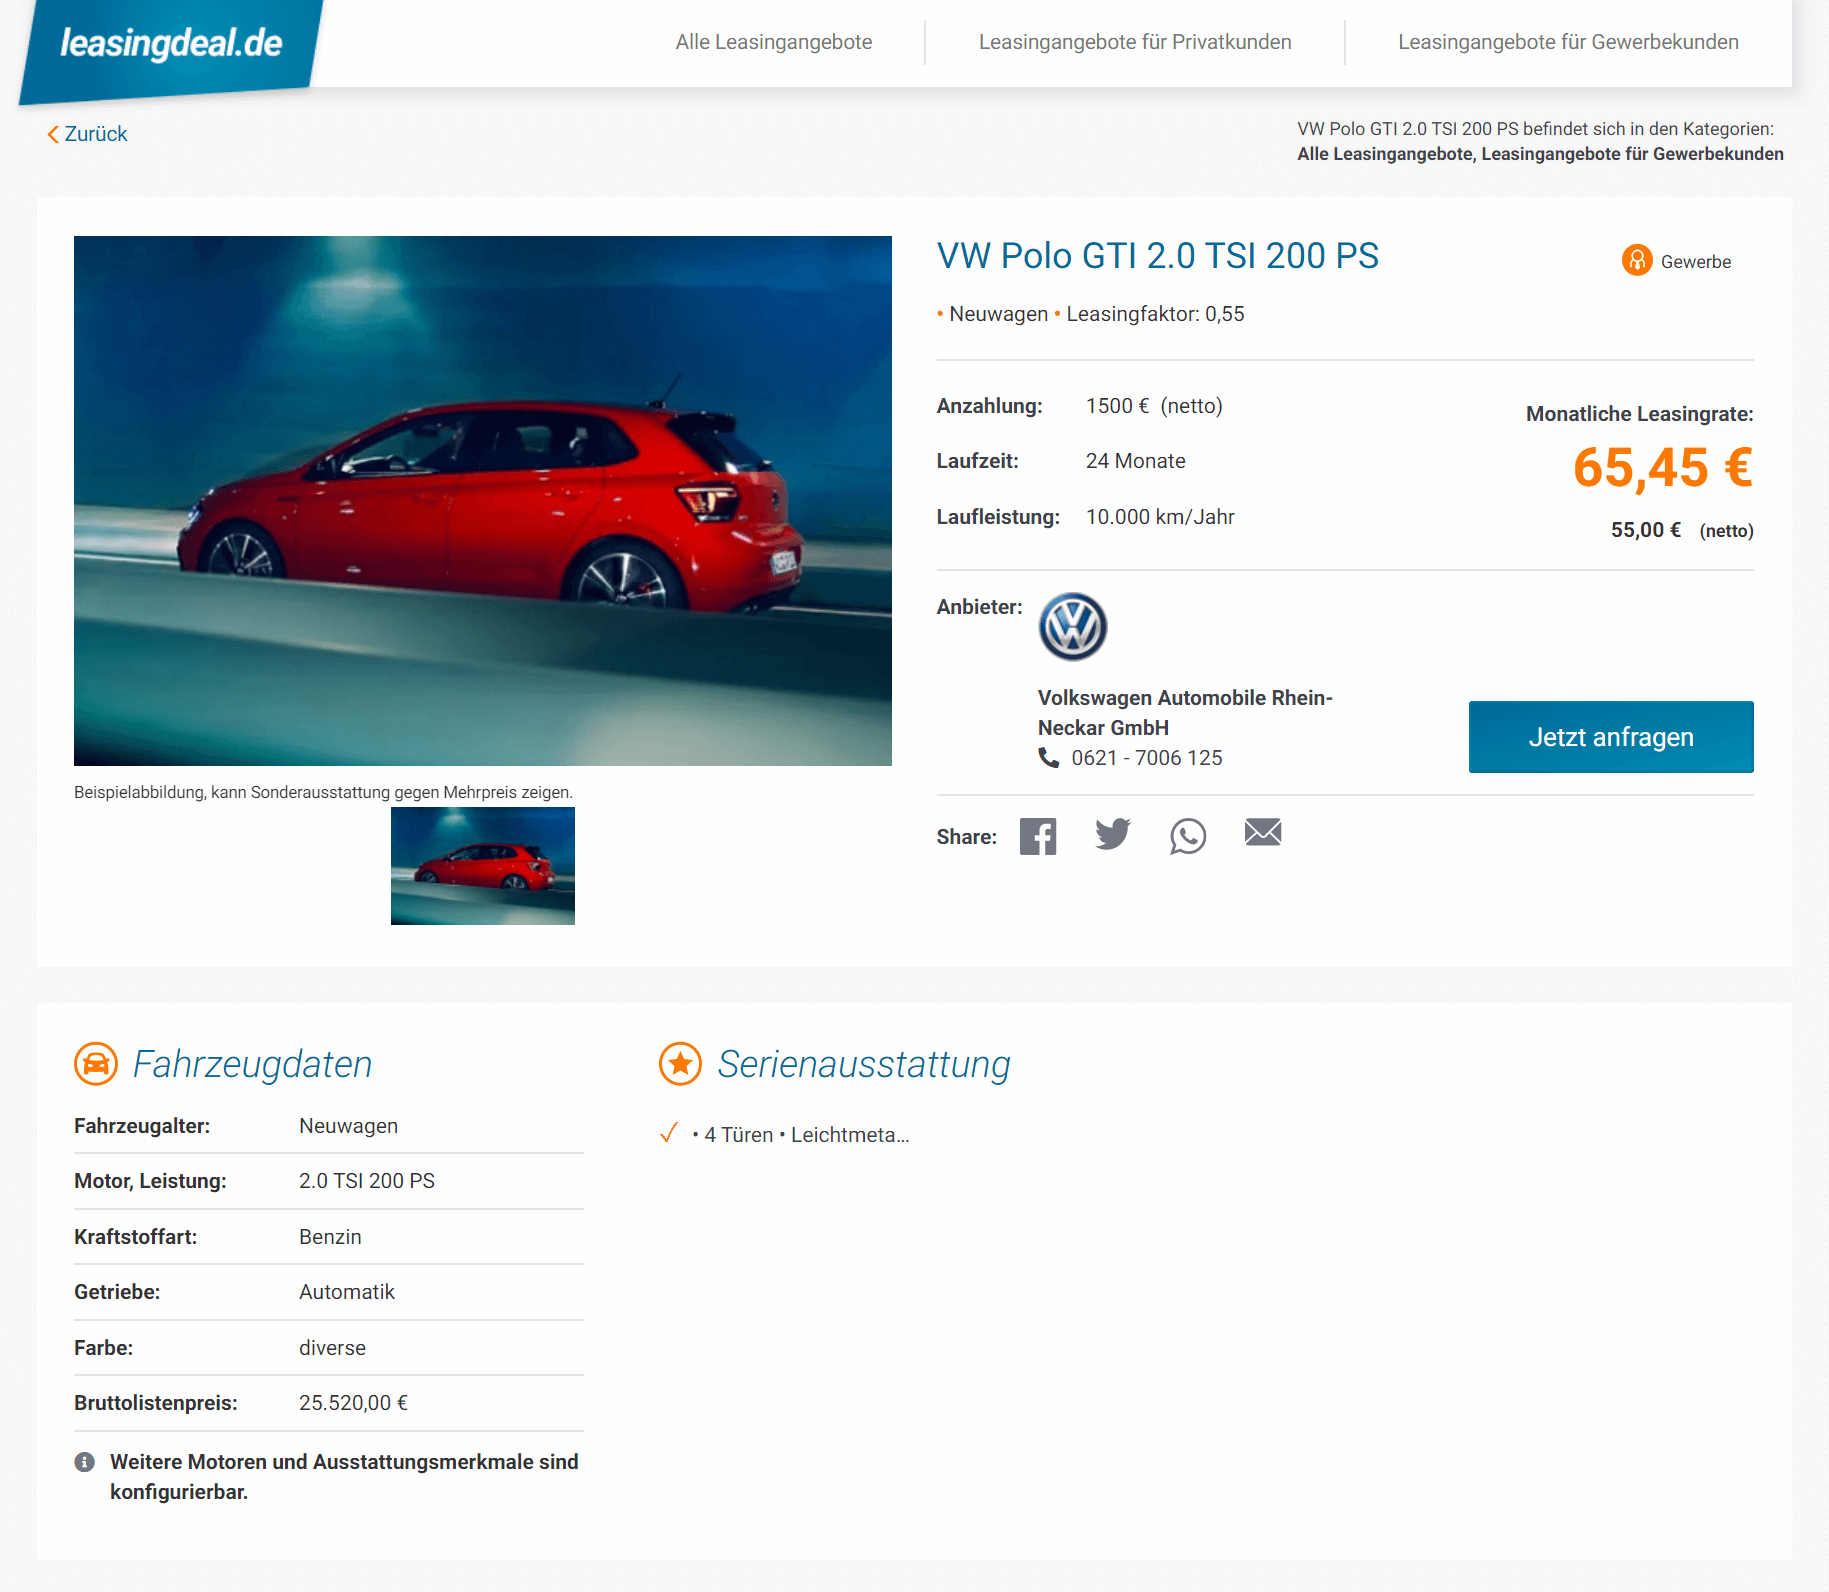This screenshot has height=1592, width=1829.
Task: Click the net rate 55,00 €
Action: [1646, 530]
